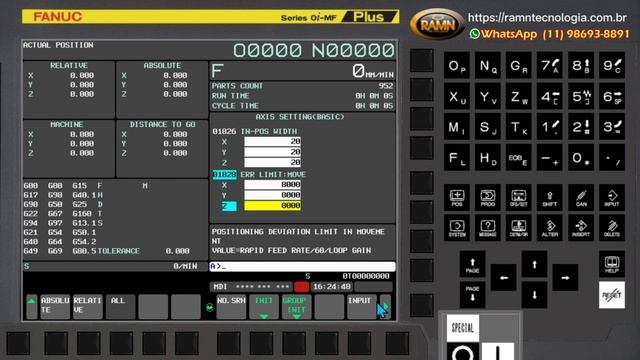Click the Y/V axis key
Image resolution: width=640 pixels, height=360 pixels.
click(x=488, y=97)
